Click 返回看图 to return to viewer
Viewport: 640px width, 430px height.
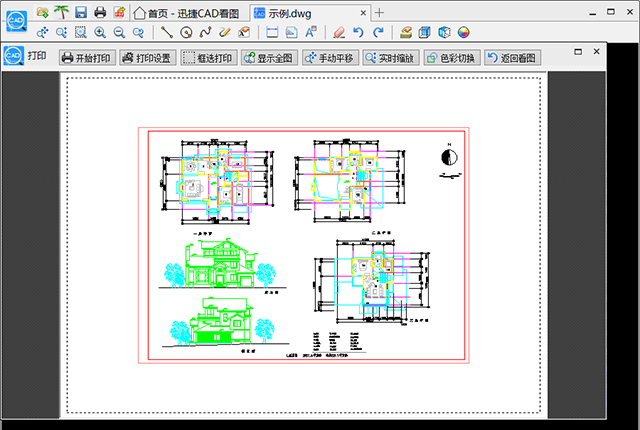pos(513,58)
